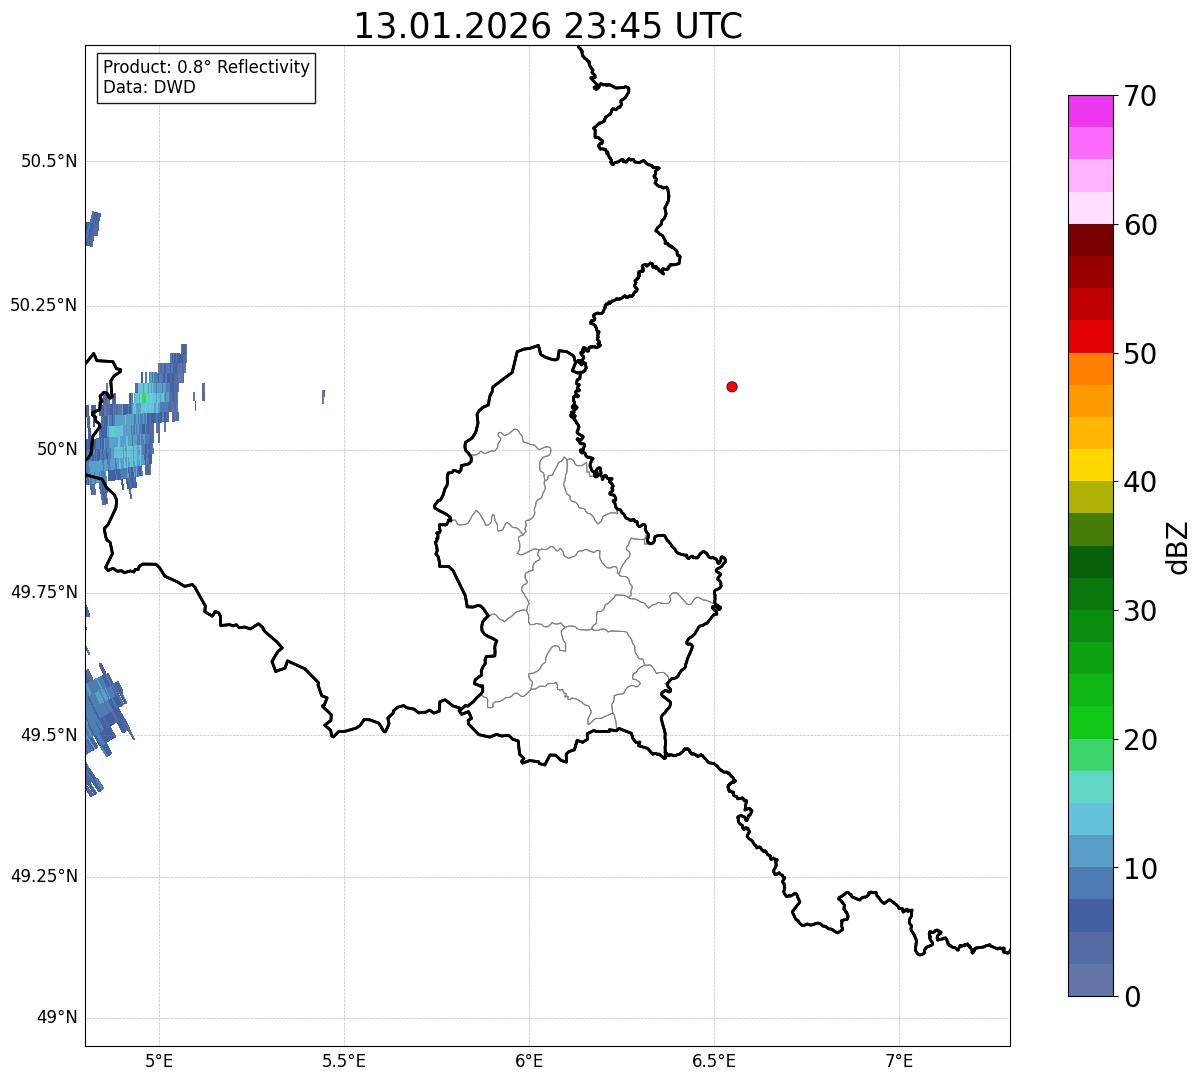Click the 5.5°E longitude label
The image size is (1202, 1081).
344,1060
